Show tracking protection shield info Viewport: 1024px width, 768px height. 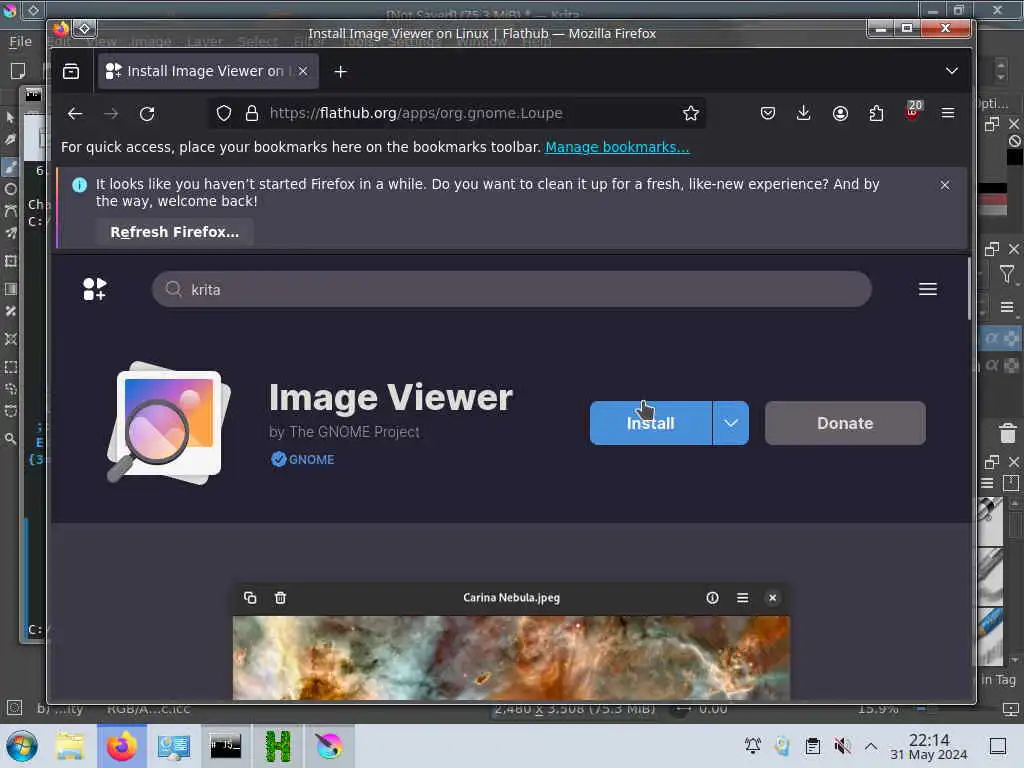[x=224, y=114]
